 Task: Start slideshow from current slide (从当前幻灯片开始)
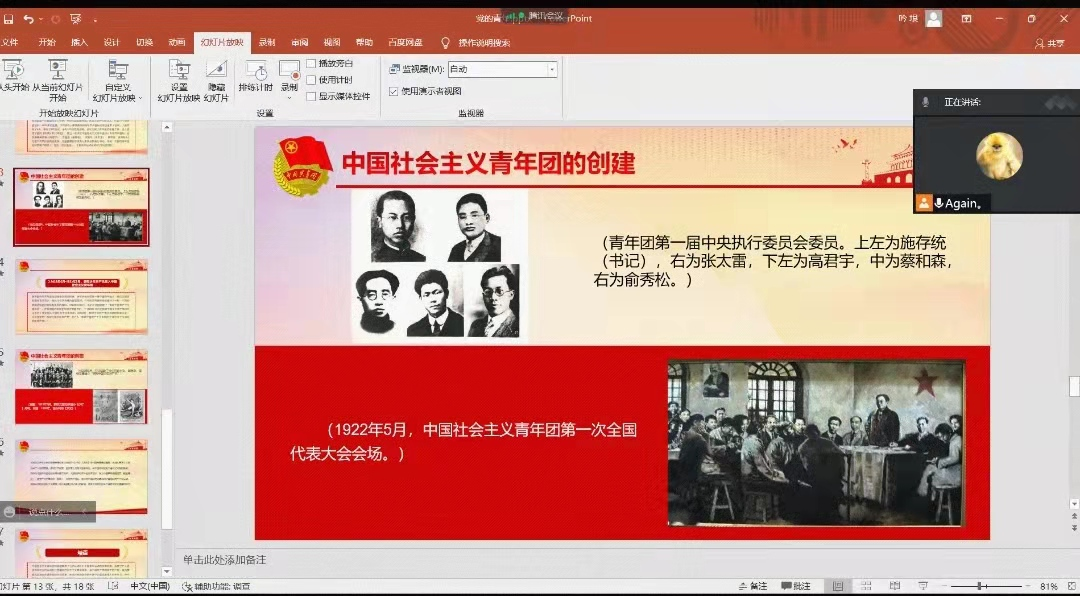click(x=58, y=81)
